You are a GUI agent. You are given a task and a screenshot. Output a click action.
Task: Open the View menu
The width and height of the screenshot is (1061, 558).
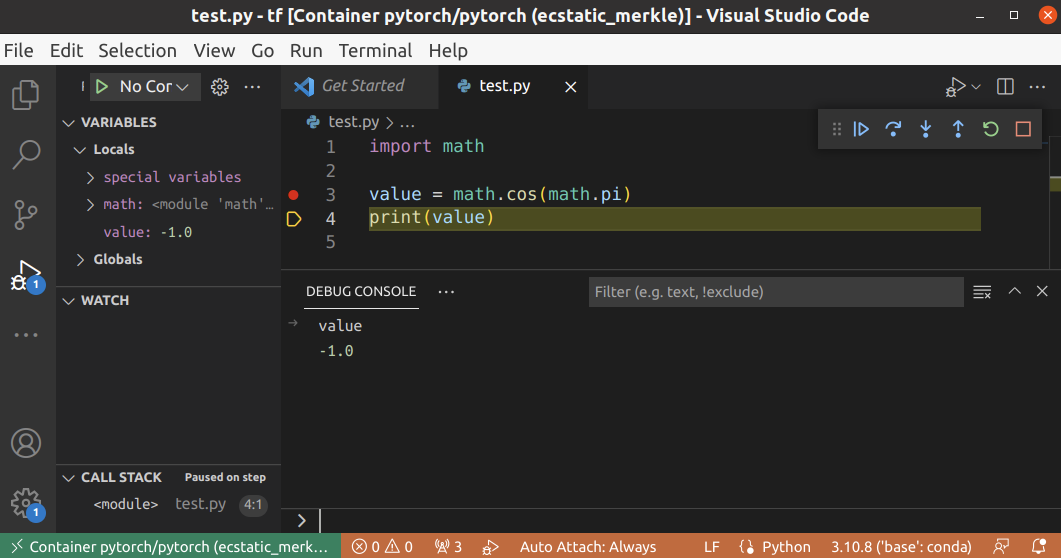[214, 51]
